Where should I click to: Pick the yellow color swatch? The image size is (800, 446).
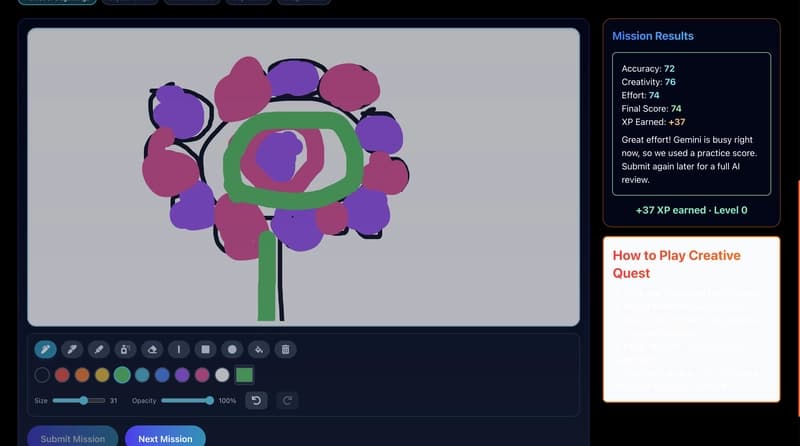pos(102,375)
